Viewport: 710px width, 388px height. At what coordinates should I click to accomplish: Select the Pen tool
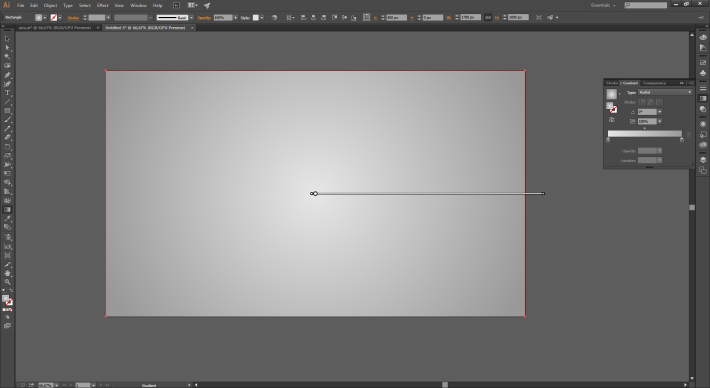[7, 75]
